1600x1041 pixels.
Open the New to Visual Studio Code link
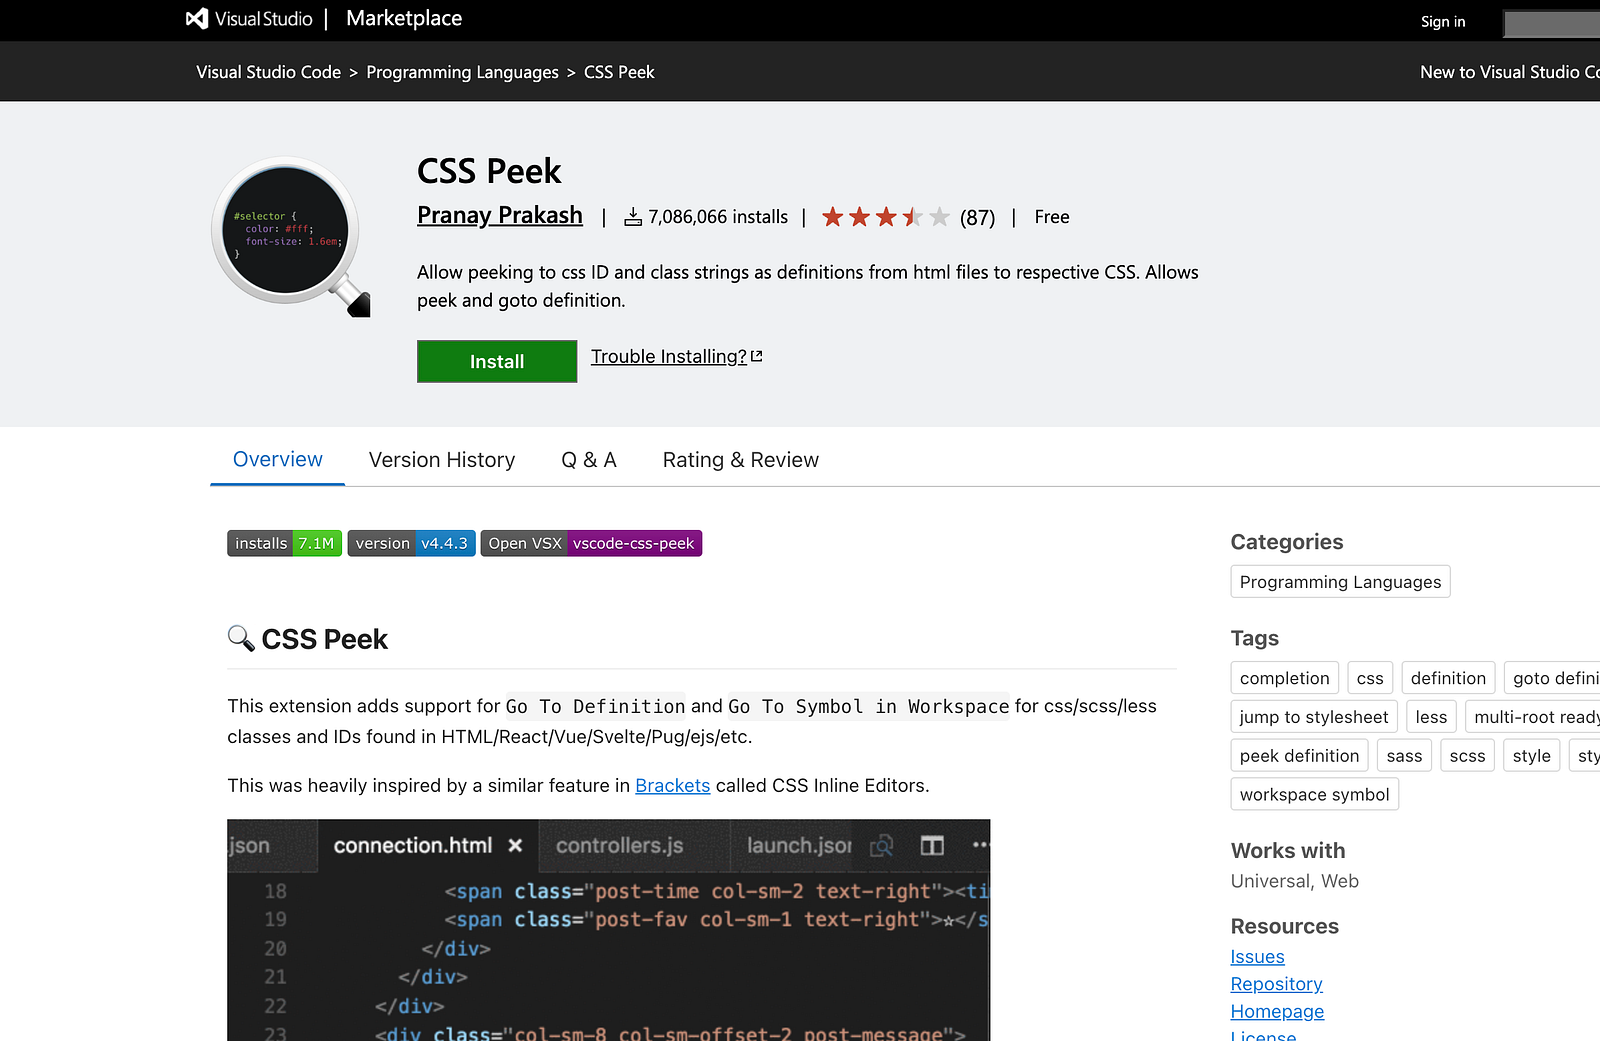pos(1510,72)
